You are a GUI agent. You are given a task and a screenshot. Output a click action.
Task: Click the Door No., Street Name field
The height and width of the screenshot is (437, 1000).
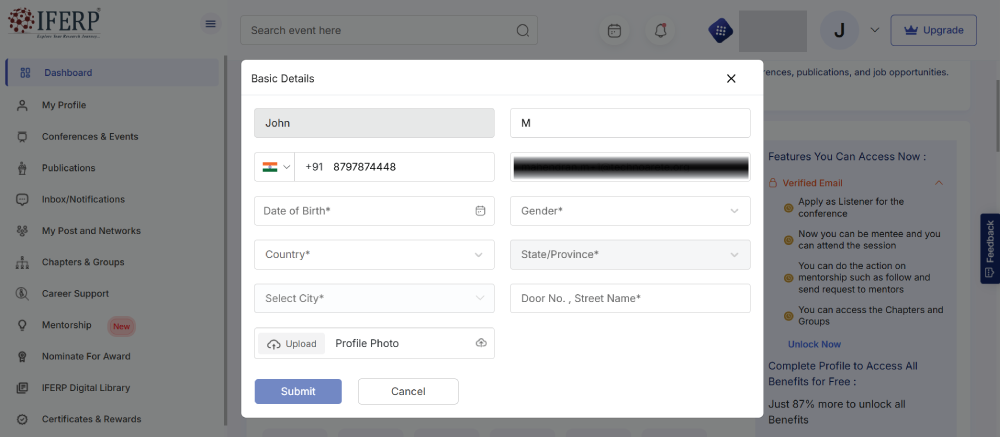coord(630,298)
